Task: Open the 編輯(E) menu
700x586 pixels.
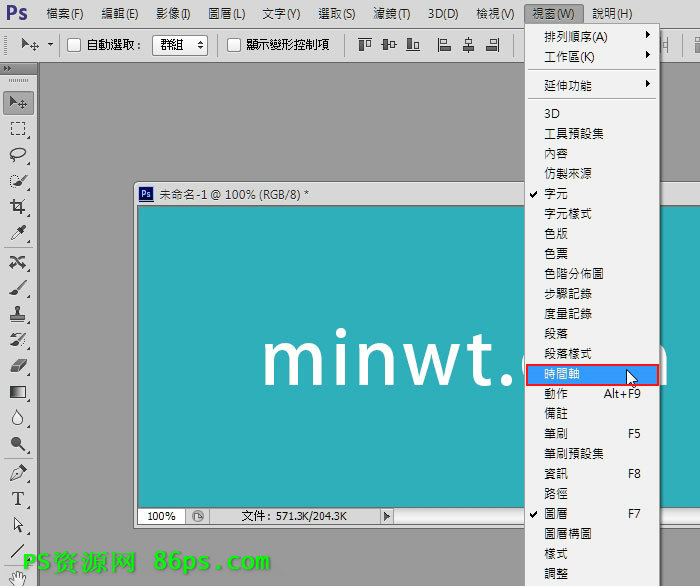Action: pyautogui.click(x=120, y=14)
